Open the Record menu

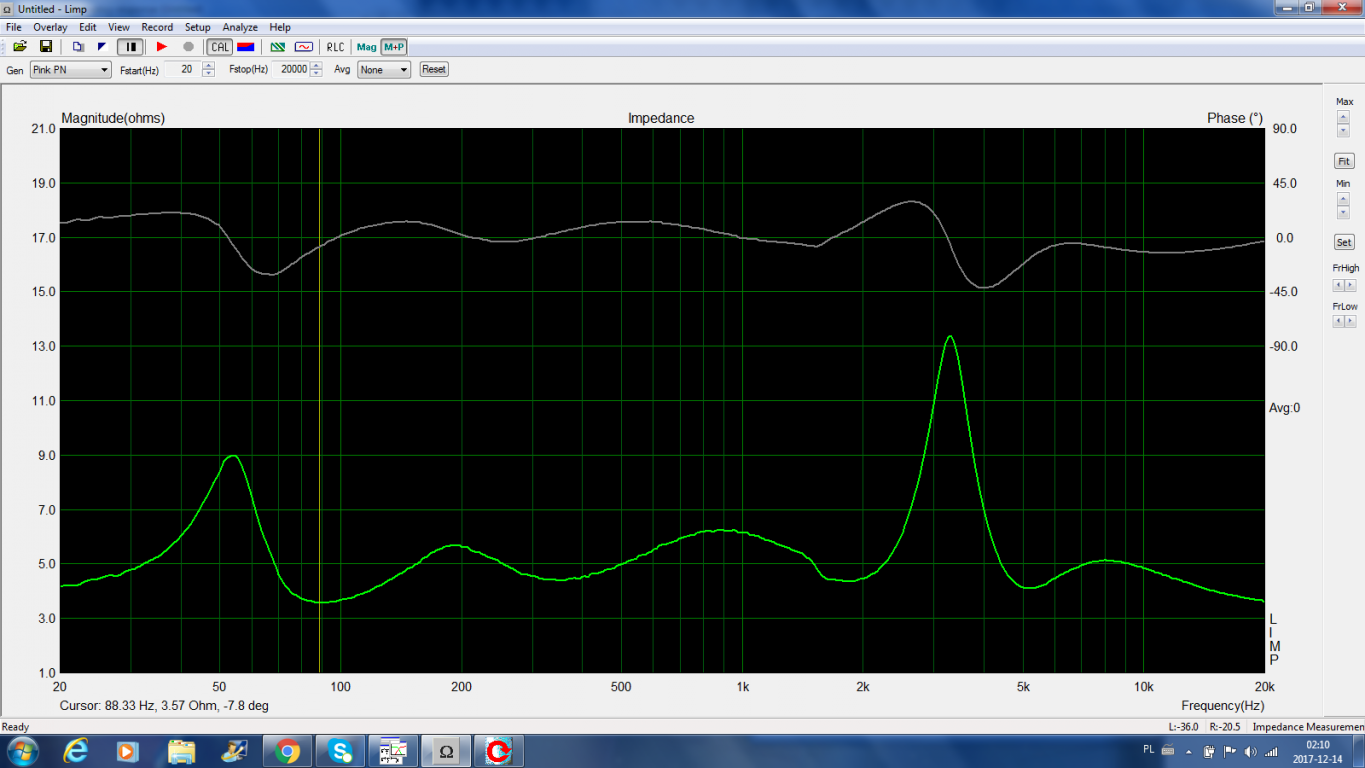(157, 27)
